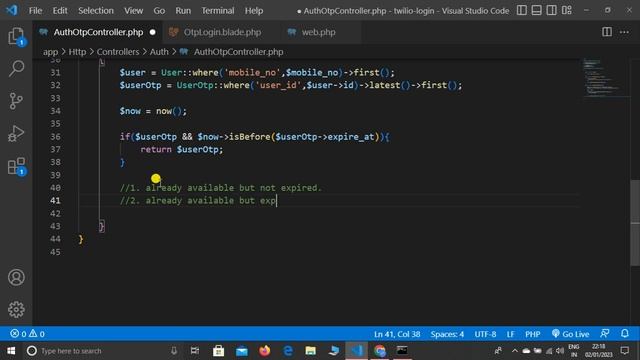The height and width of the screenshot is (360, 640).
Task: Open the Selection menu
Action: (x=96, y=11)
